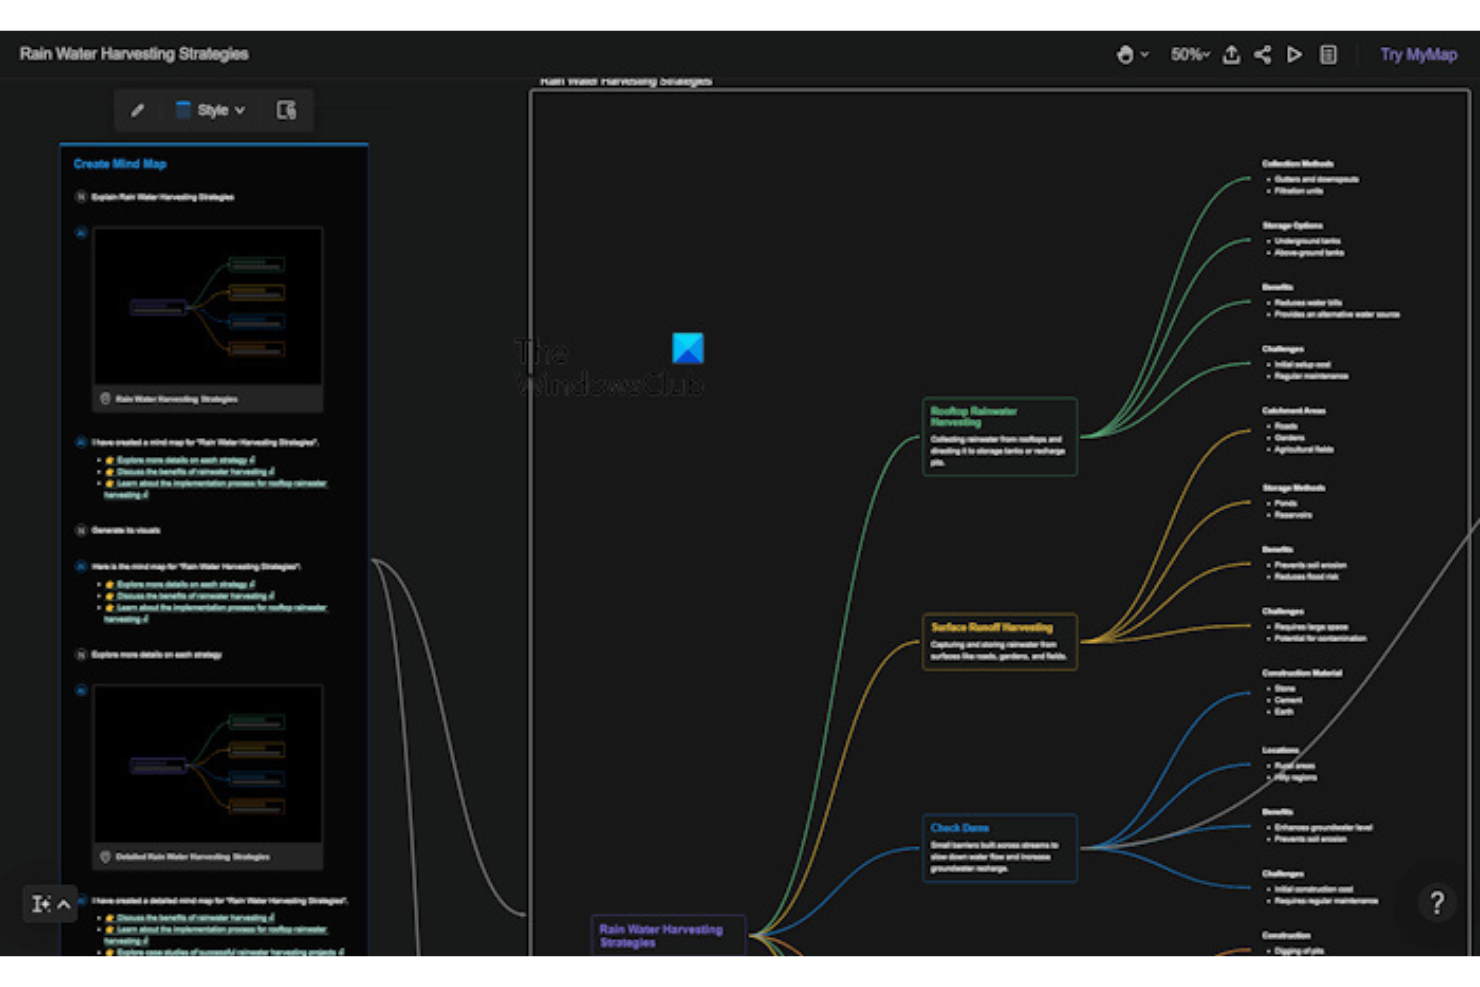Toggle the chat sidebar panel icon

pyautogui.click(x=287, y=110)
